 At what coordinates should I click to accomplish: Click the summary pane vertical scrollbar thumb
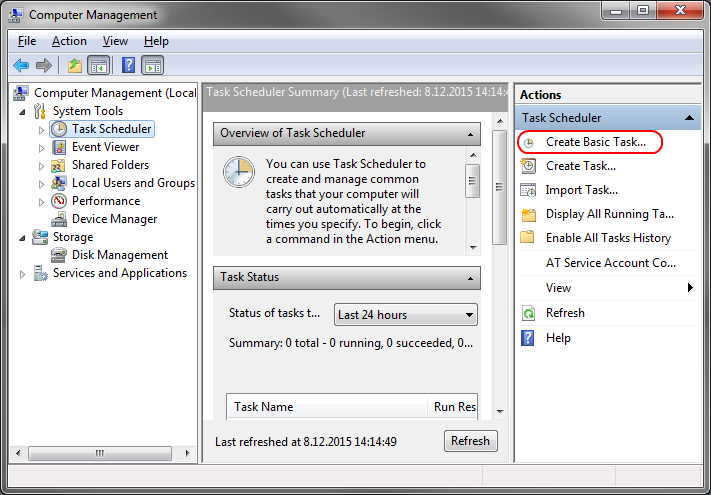499,187
